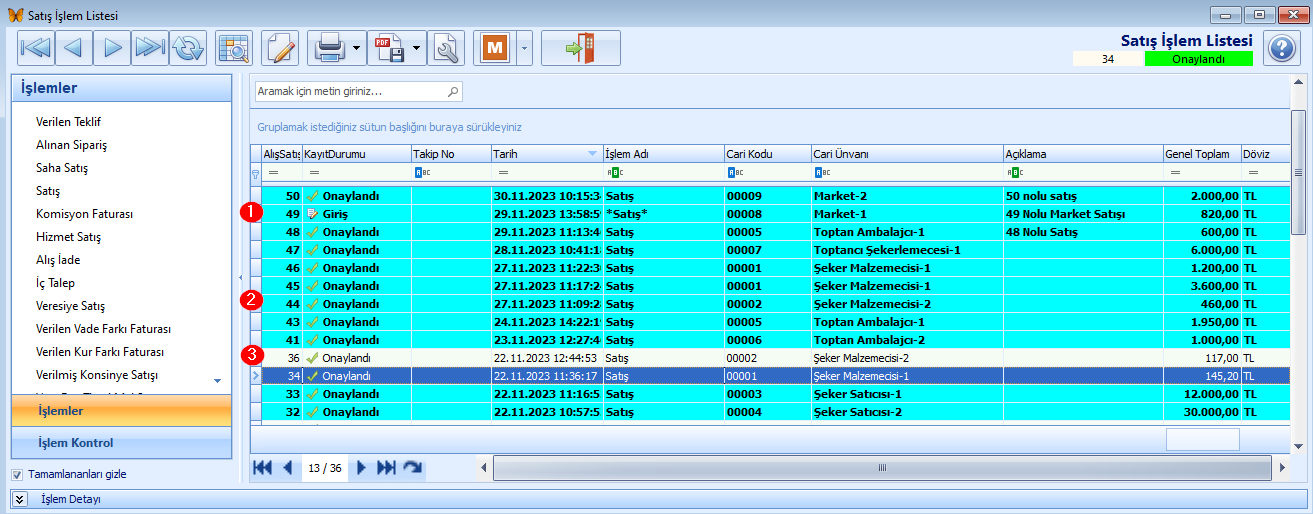Click the printer icon in toolbar
Viewport: 1313px width, 514px height.
tap(329, 48)
